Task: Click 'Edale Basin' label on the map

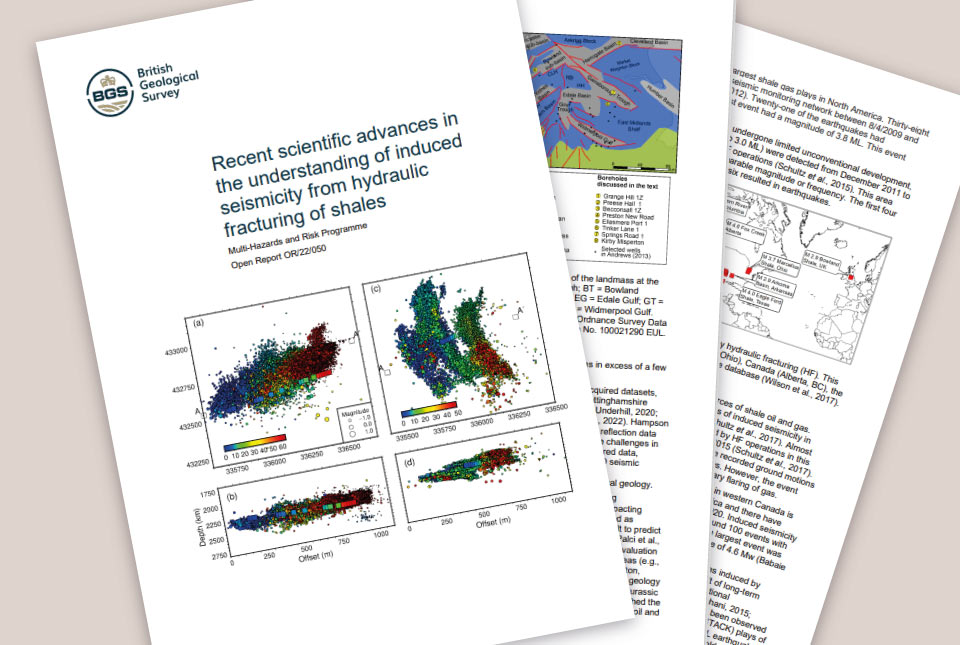Action: click(x=576, y=96)
